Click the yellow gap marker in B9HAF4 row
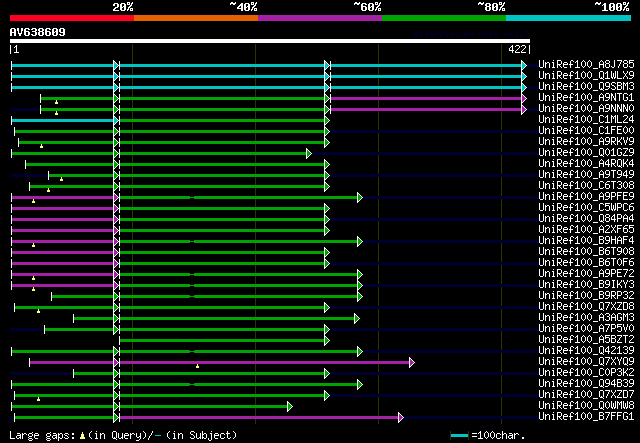Viewport: 640px width, 443px height. (x=33, y=245)
